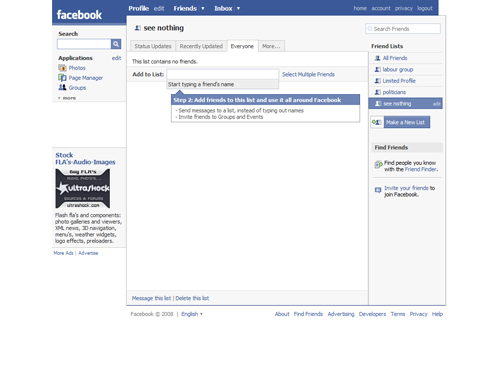The width and height of the screenshot is (500, 375).
Task: Open the Help footer link
Action: [x=437, y=314]
